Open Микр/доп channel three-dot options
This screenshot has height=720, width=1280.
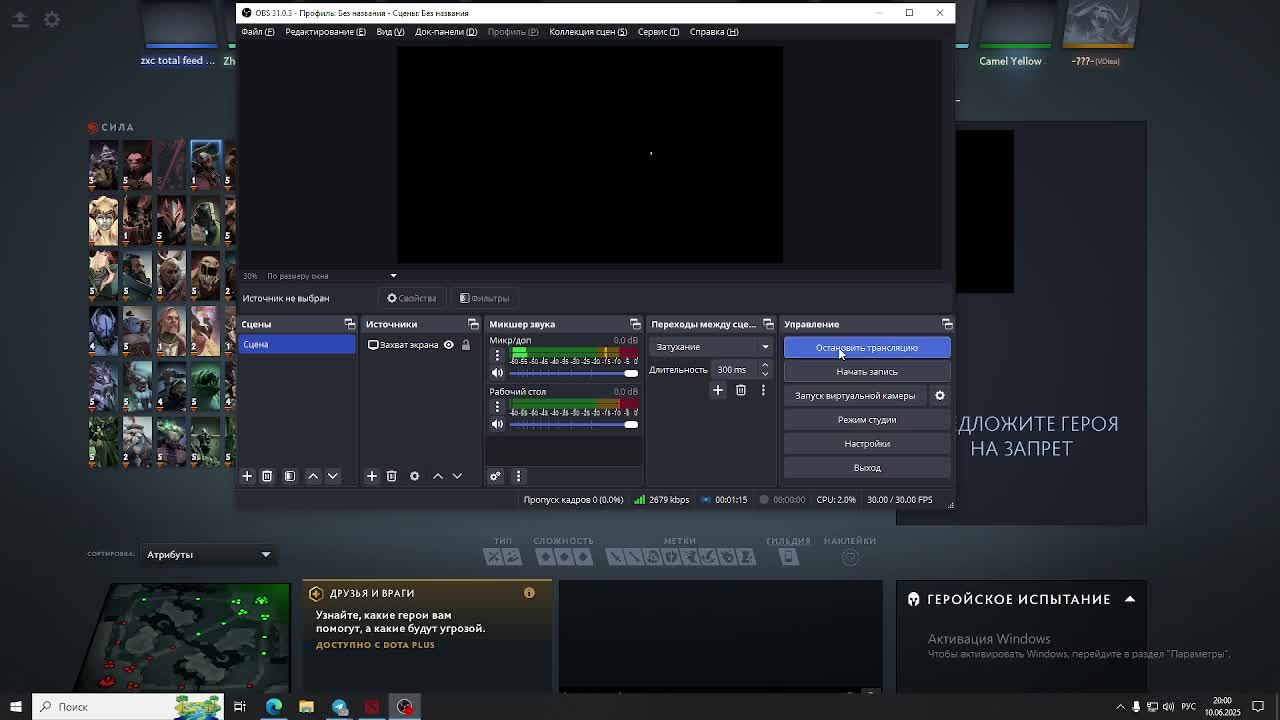pyautogui.click(x=497, y=355)
